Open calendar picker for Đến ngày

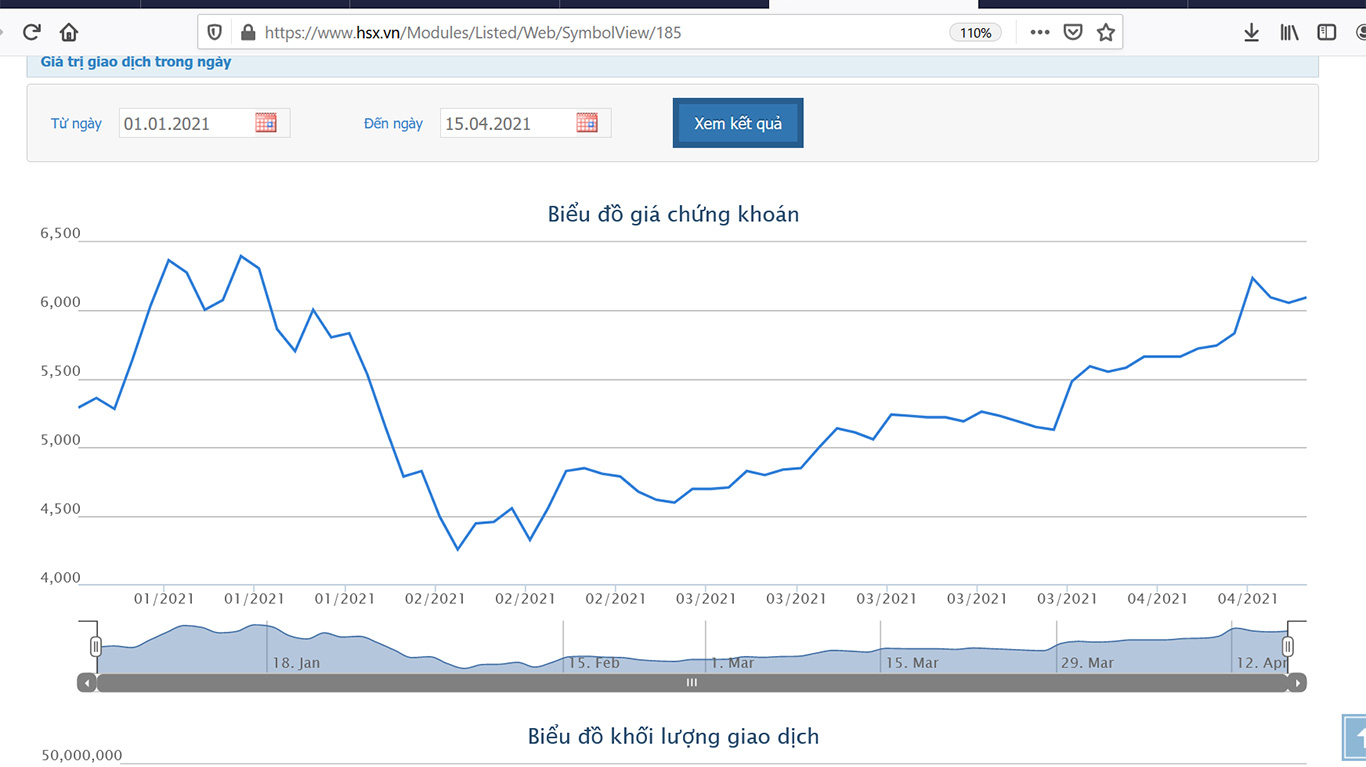pos(587,123)
